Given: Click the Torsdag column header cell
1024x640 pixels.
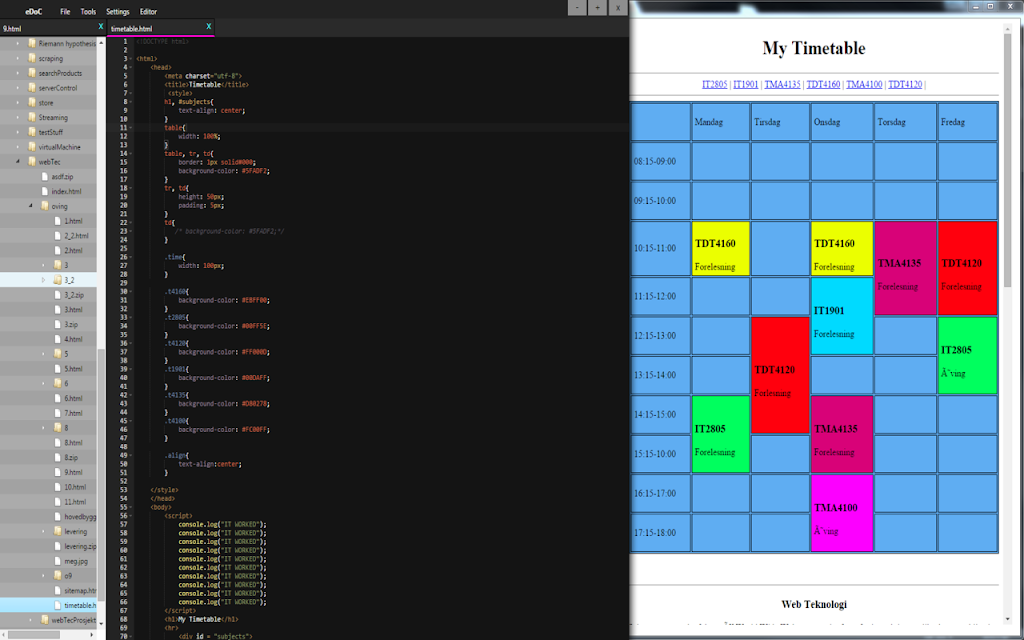Looking at the screenshot, I should coord(905,121).
